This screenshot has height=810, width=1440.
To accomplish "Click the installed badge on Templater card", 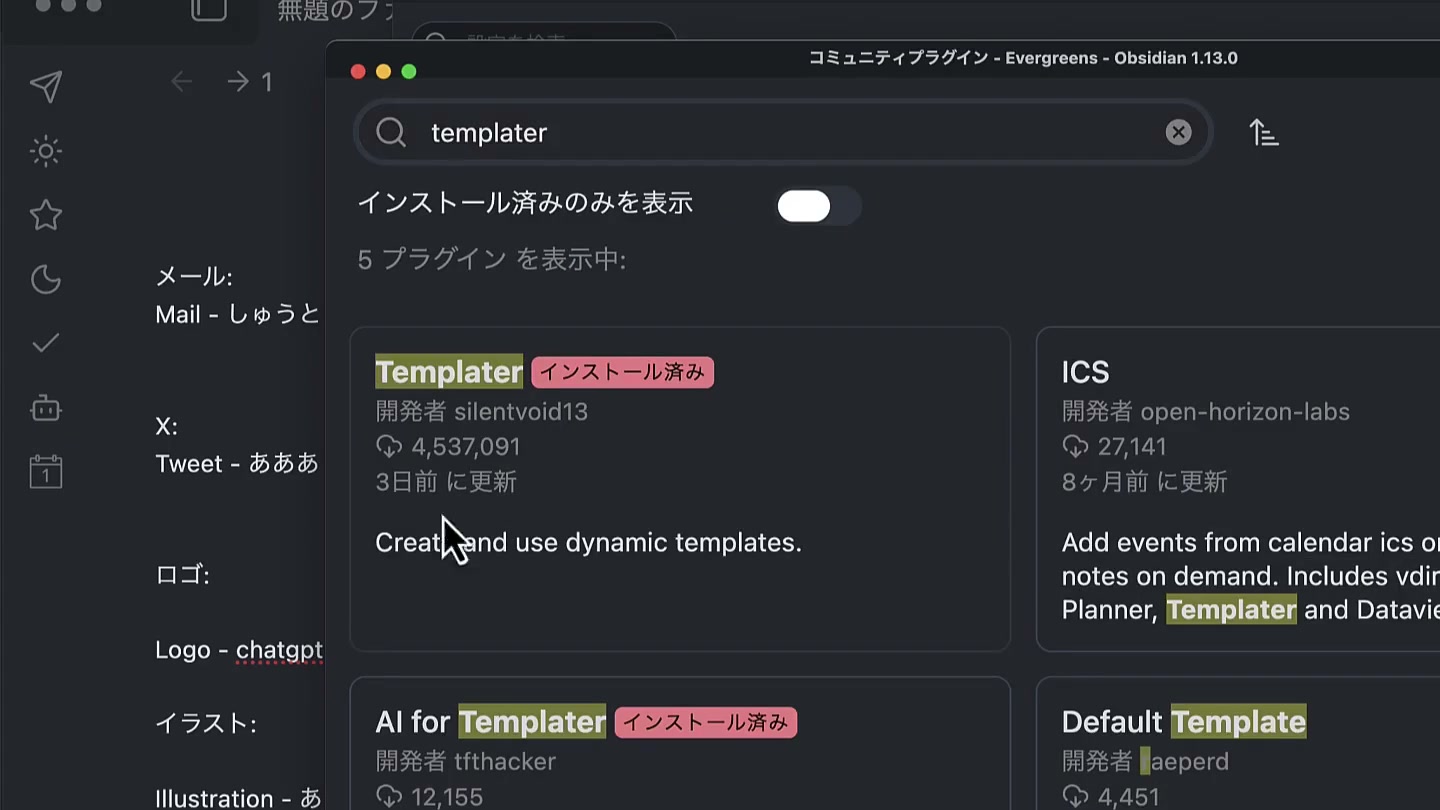I will 622,372.
